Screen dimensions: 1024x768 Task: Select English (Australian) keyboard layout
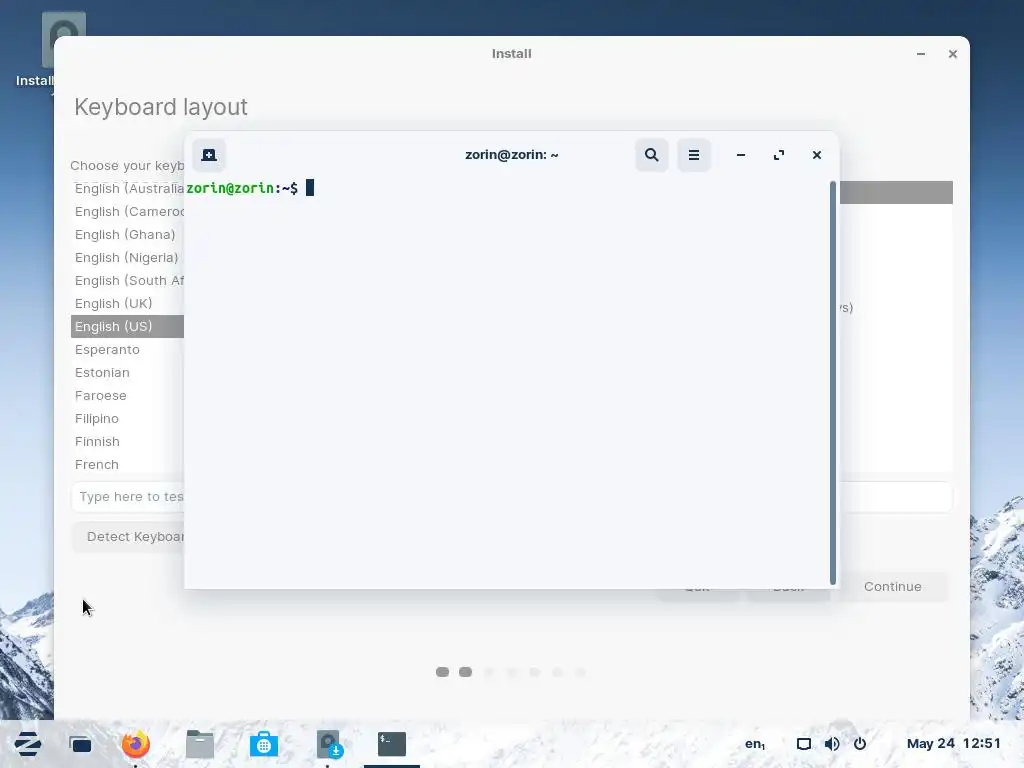(x=127, y=189)
